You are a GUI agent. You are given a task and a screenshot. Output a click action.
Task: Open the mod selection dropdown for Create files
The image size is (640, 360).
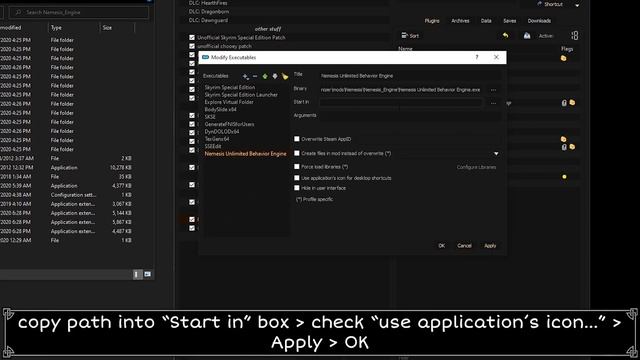(x=496, y=154)
